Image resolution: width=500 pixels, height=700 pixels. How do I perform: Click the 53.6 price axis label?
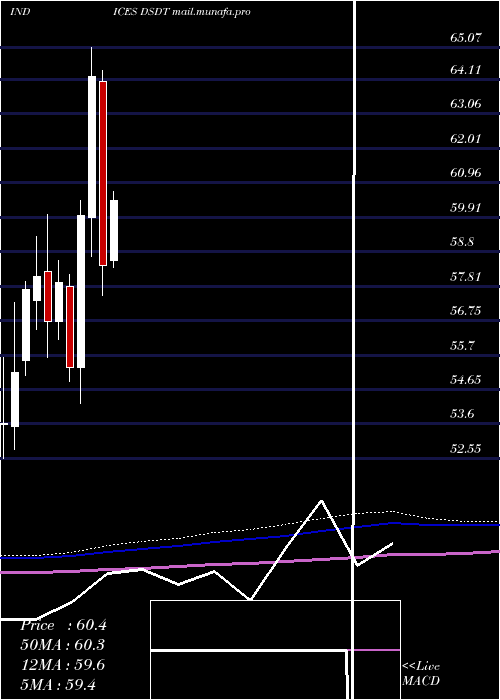point(462,414)
